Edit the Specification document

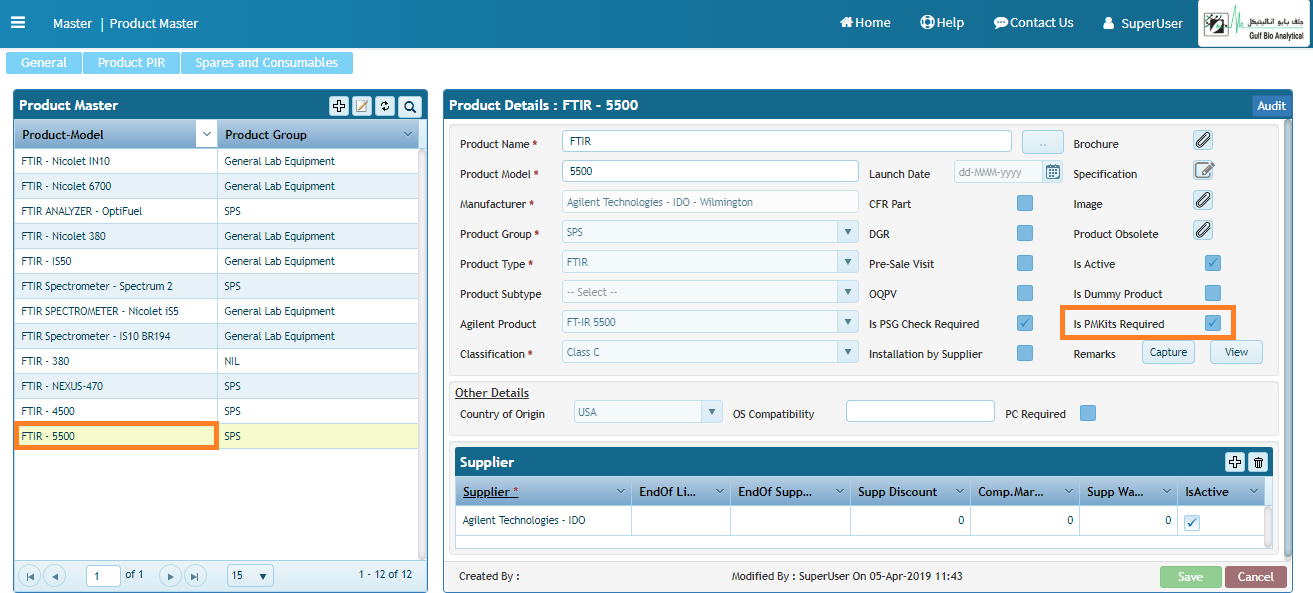pos(1203,170)
